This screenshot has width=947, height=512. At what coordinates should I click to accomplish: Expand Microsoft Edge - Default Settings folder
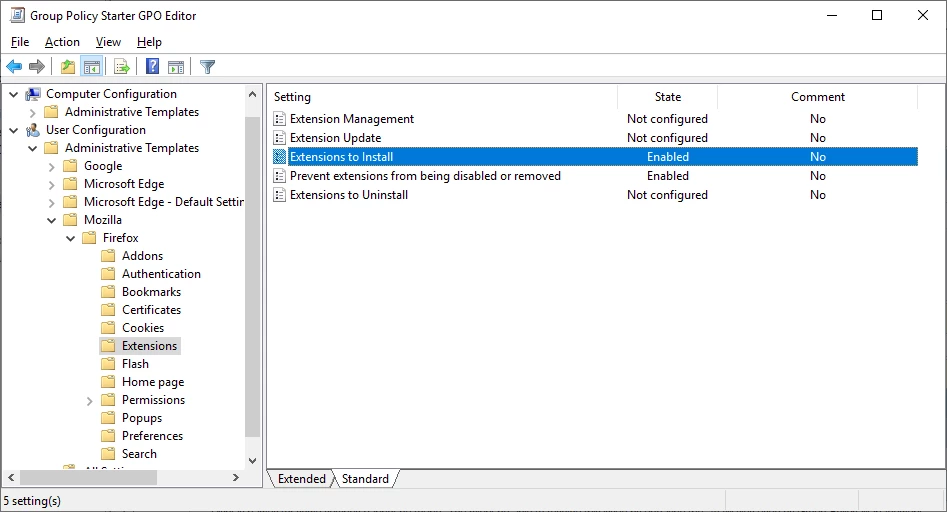51,203
